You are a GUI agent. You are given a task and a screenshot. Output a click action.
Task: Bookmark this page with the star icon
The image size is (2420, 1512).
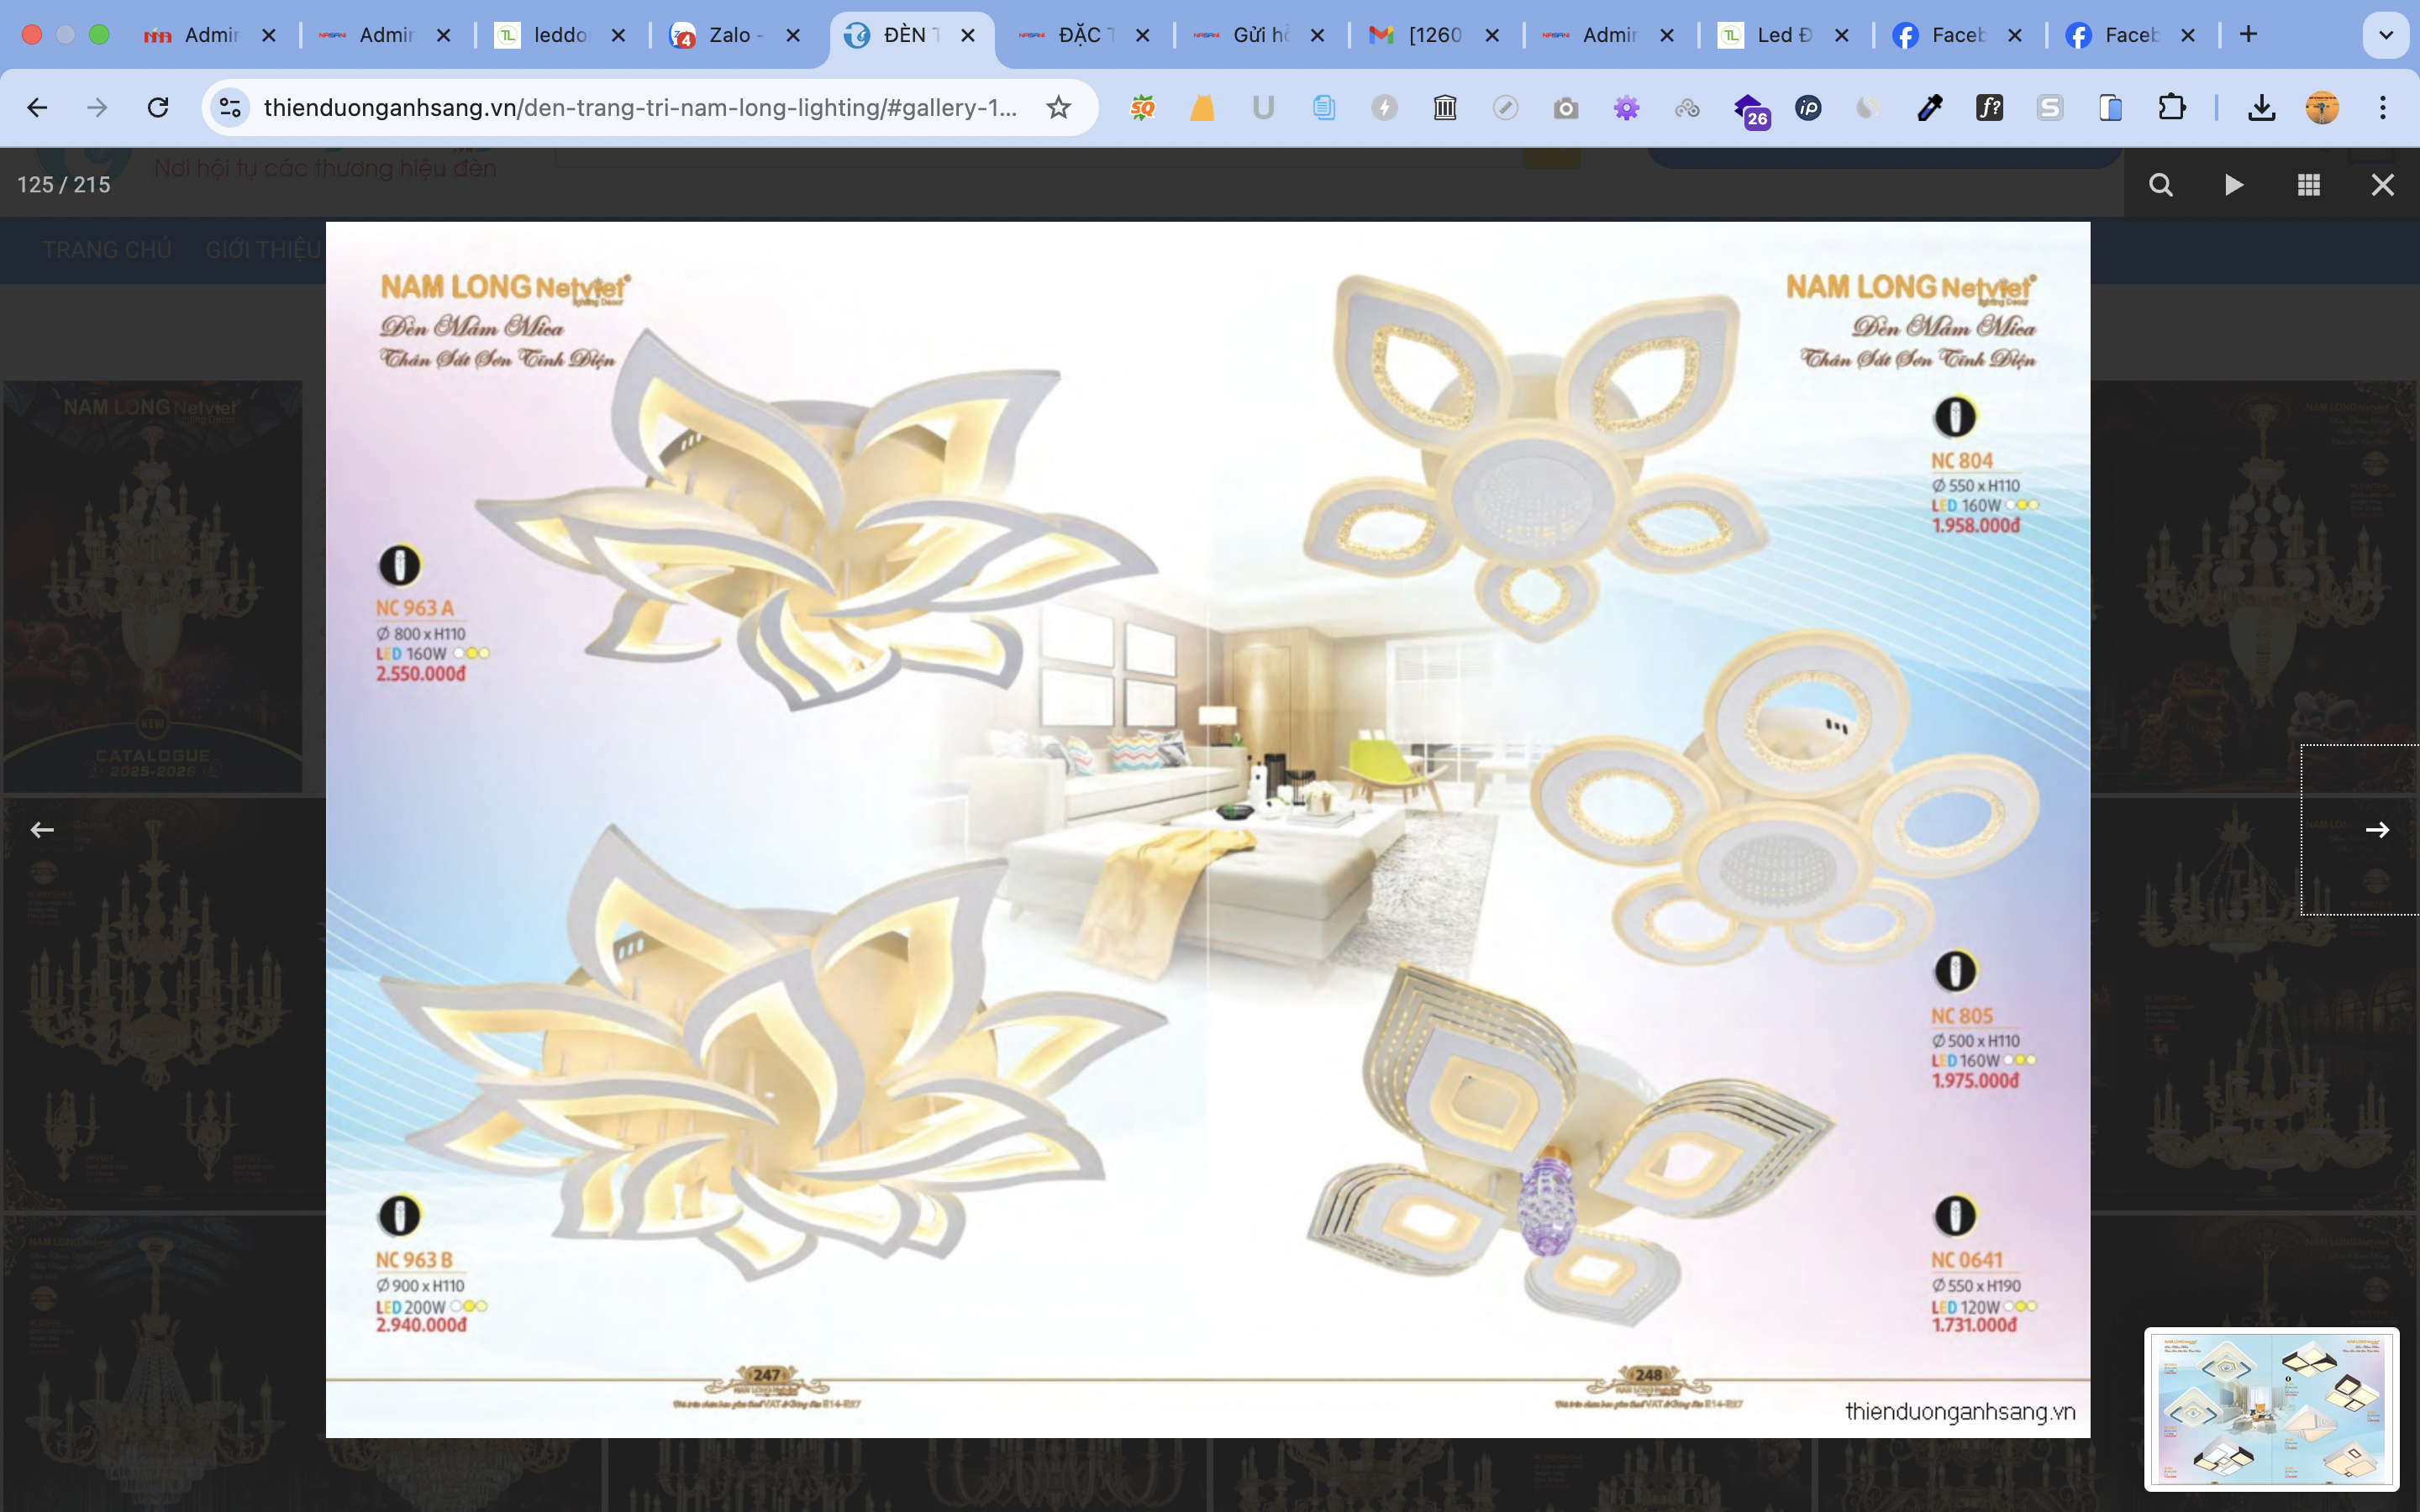pos(1058,107)
